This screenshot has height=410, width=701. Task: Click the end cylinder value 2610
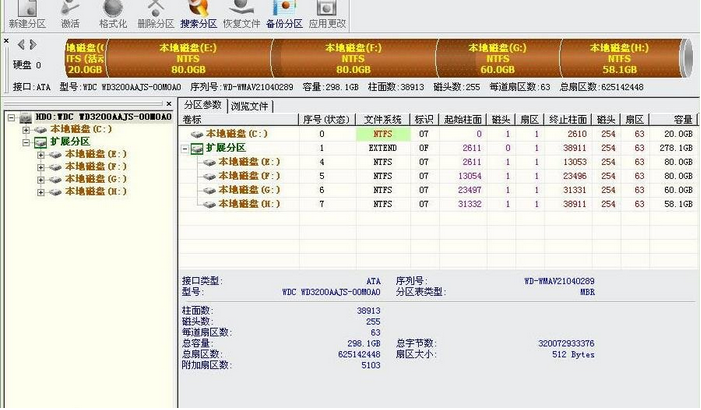coord(577,134)
